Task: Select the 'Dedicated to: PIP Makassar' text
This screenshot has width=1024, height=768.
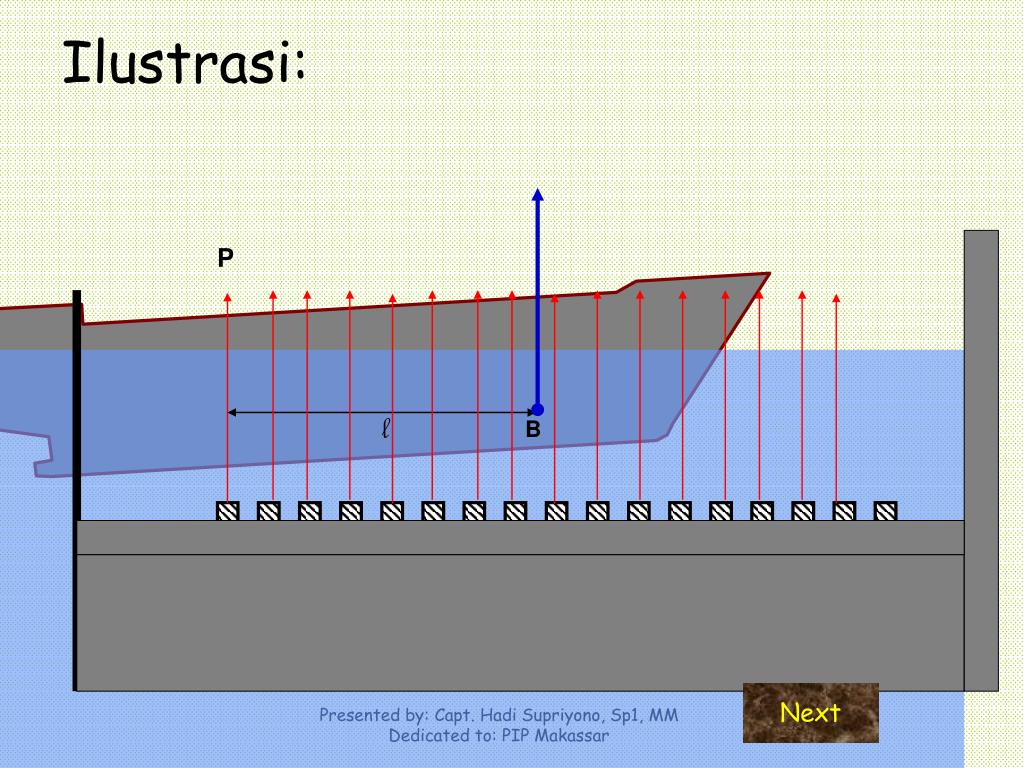Action: point(498,736)
